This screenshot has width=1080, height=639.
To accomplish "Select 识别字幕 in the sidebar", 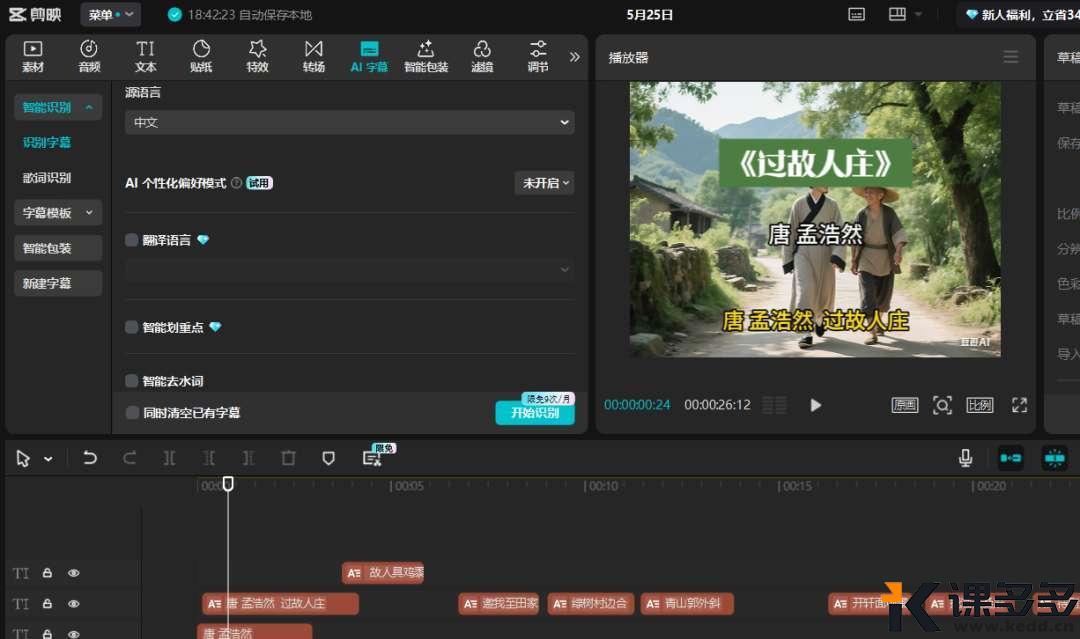I will coord(47,143).
